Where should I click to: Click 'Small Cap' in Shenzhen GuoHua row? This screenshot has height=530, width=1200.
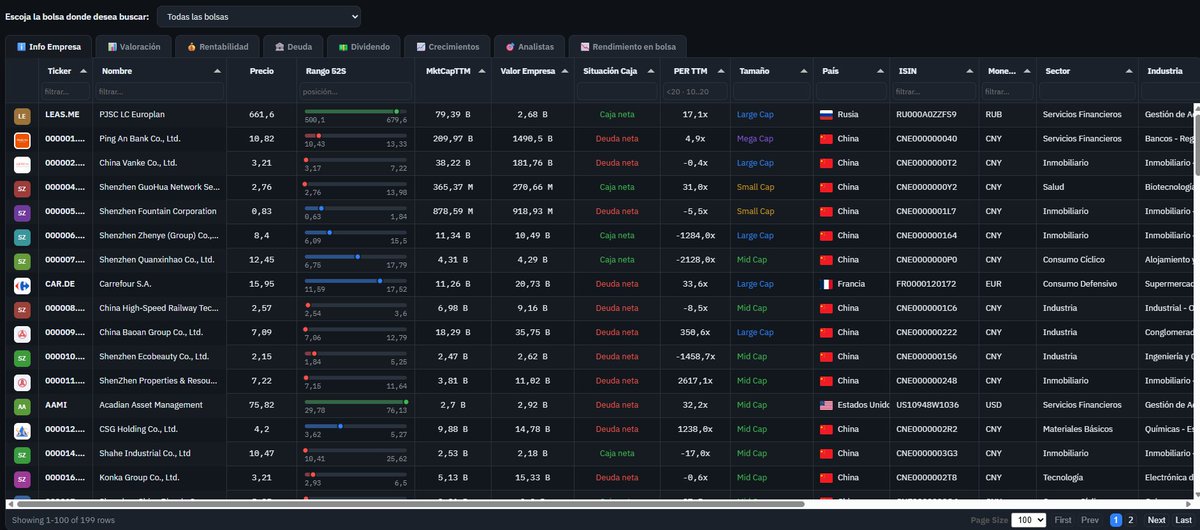pyautogui.click(x=755, y=187)
